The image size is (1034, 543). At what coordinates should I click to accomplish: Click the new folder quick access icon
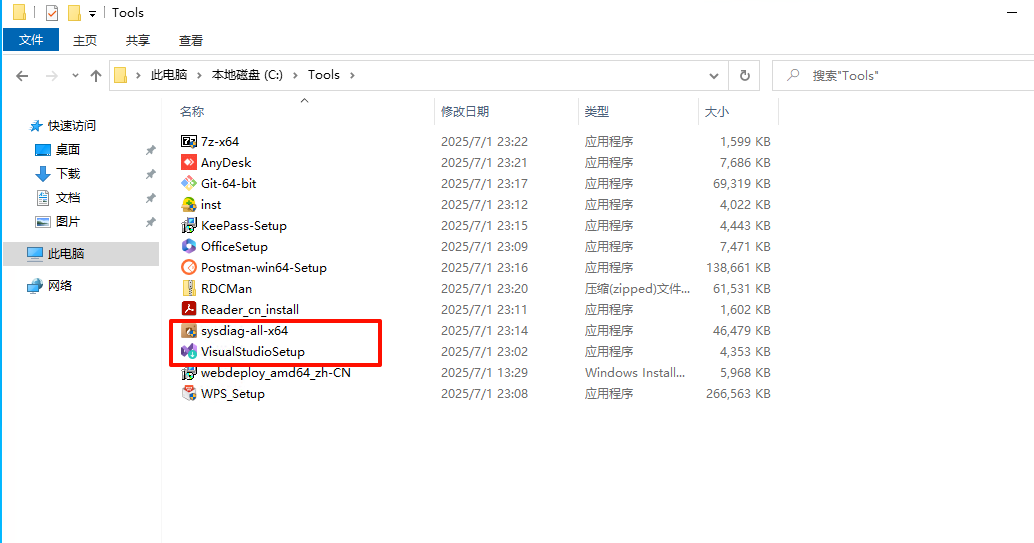pos(75,13)
